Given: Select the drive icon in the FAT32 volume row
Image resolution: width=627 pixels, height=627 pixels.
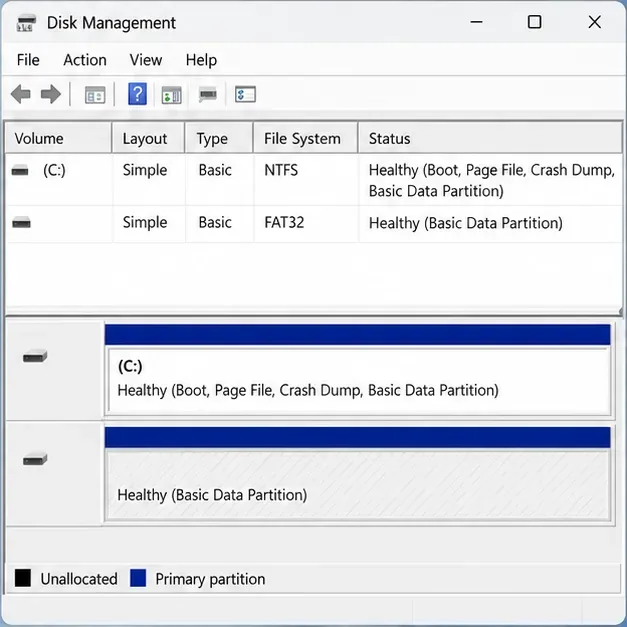Looking at the screenshot, I should coord(21,222).
